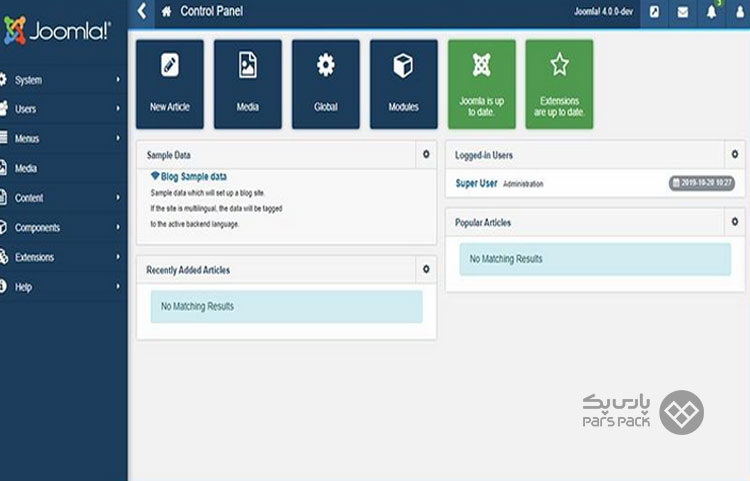The height and width of the screenshot is (481, 750).
Task: Click the Recently Added Articles heading
Action: pos(188,270)
